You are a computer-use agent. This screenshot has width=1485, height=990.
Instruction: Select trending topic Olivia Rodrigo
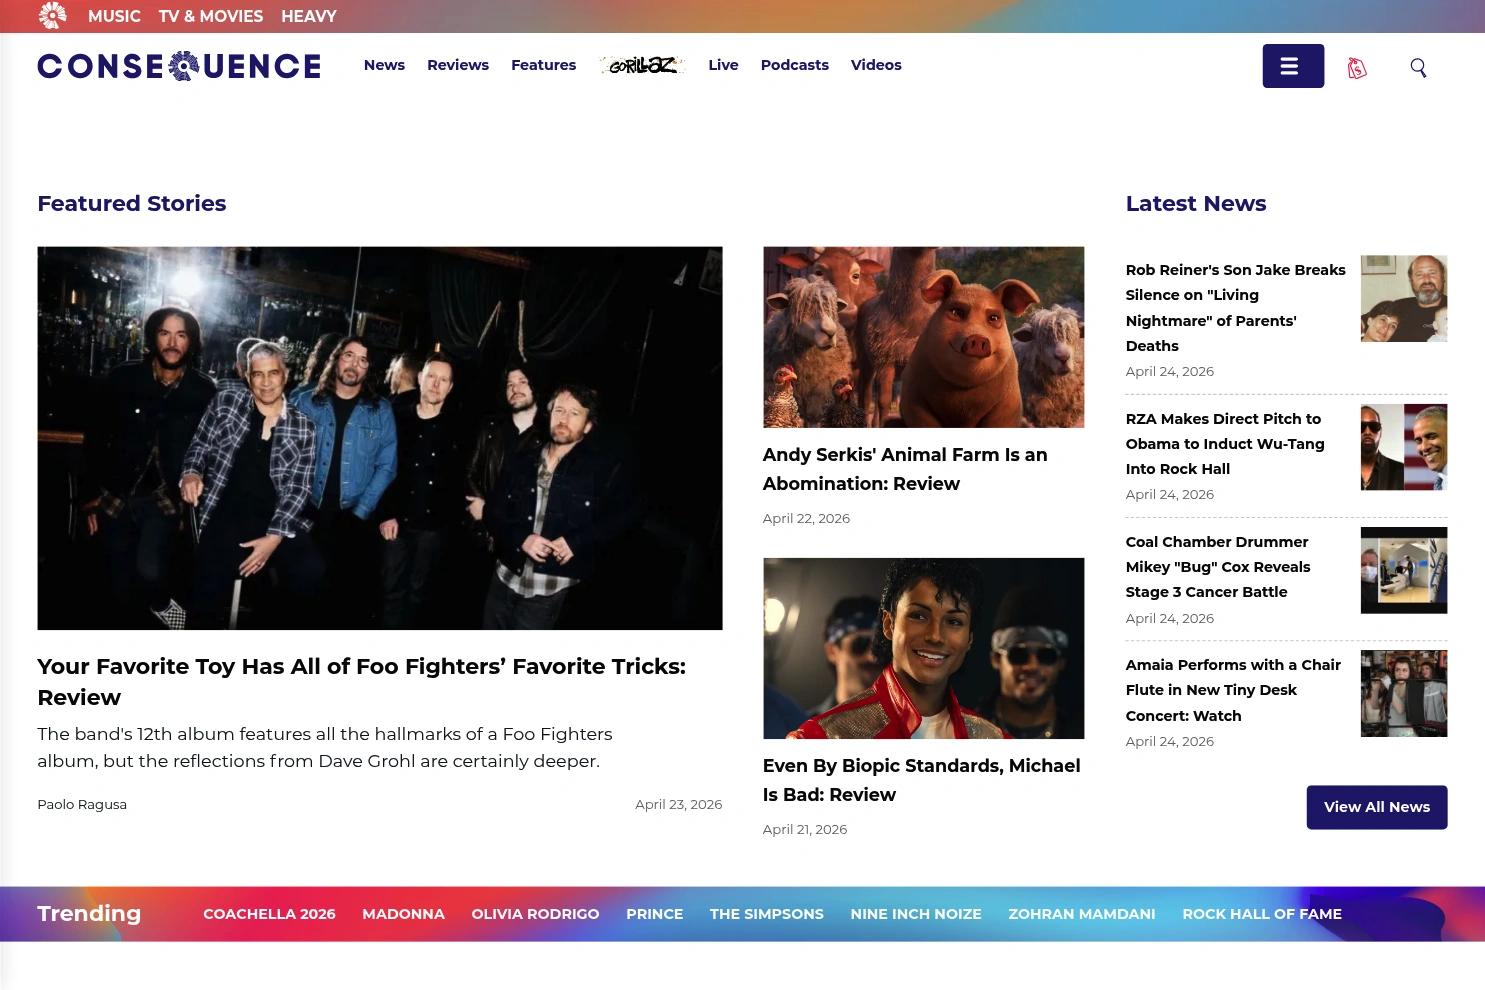click(x=535, y=914)
